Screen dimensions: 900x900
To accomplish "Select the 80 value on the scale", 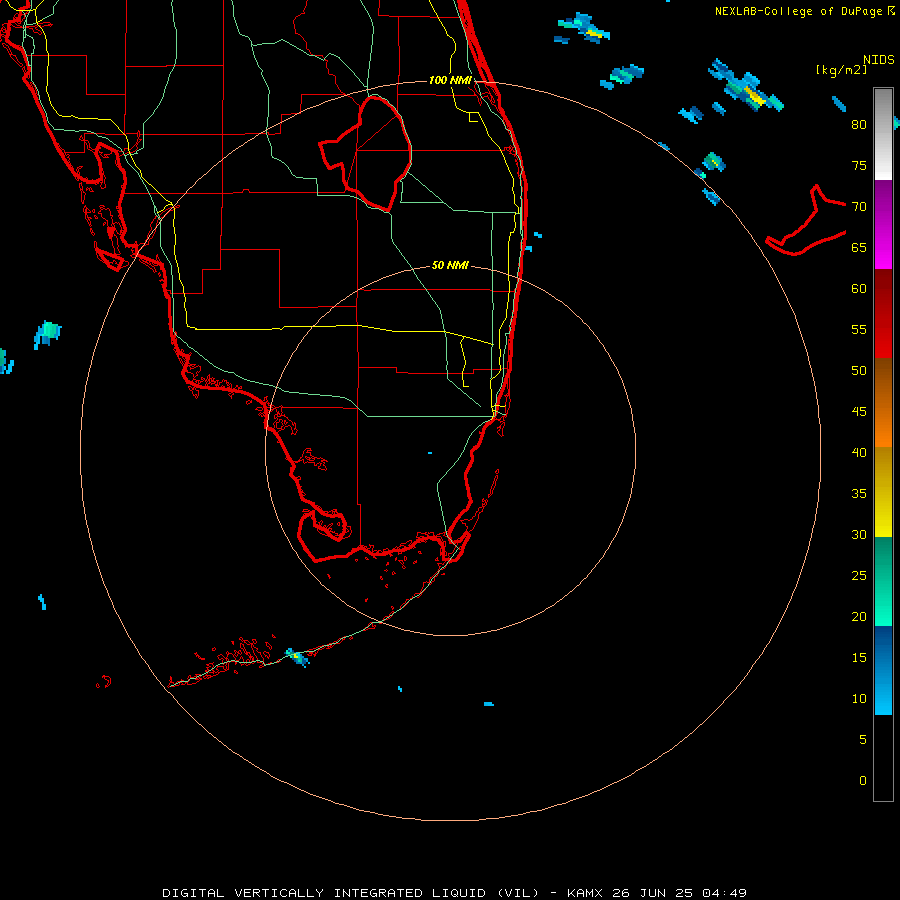I will [859, 125].
